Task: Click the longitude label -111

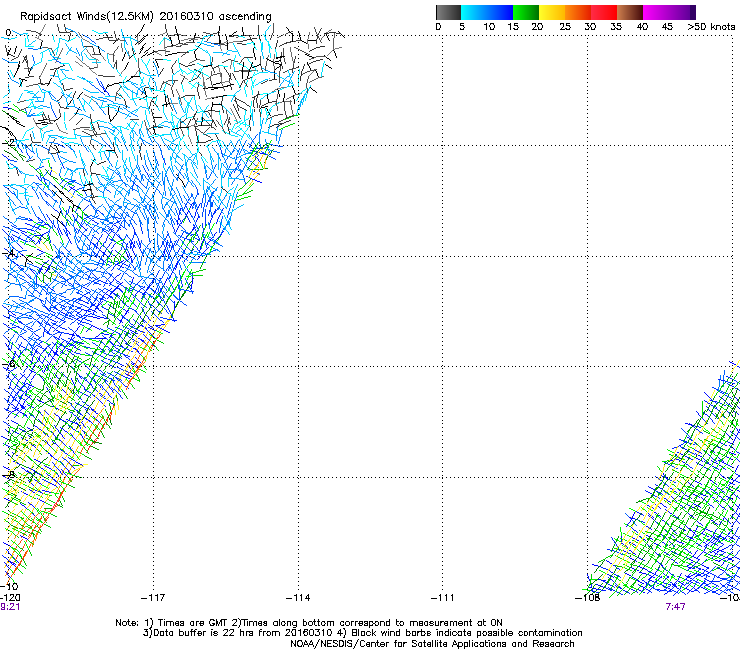Action: (442, 598)
